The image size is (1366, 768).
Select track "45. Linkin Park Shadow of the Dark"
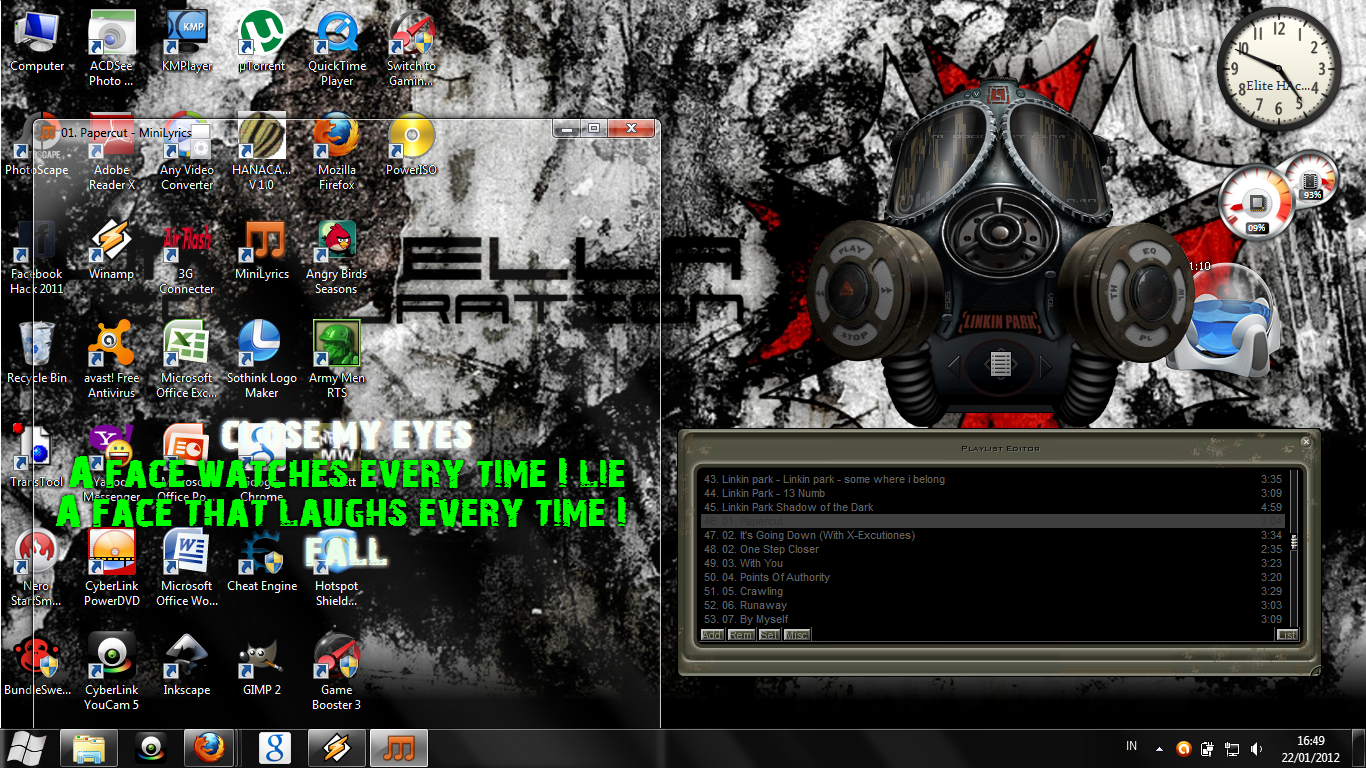click(x=993, y=507)
